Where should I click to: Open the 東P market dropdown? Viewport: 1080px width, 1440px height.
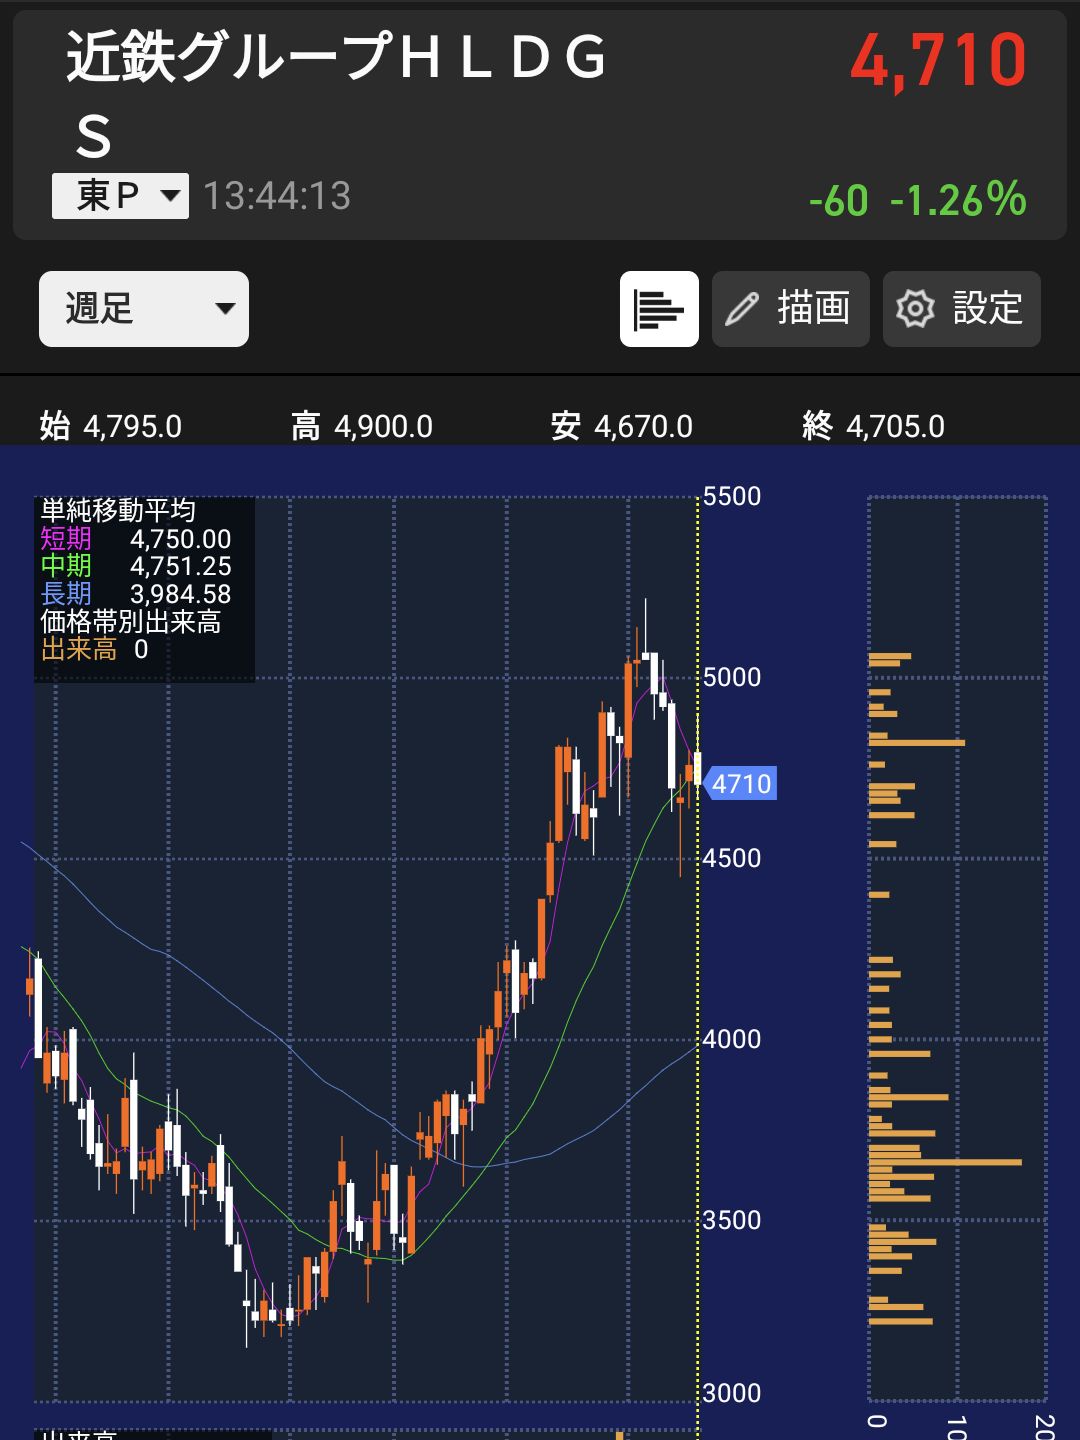click(120, 196)
